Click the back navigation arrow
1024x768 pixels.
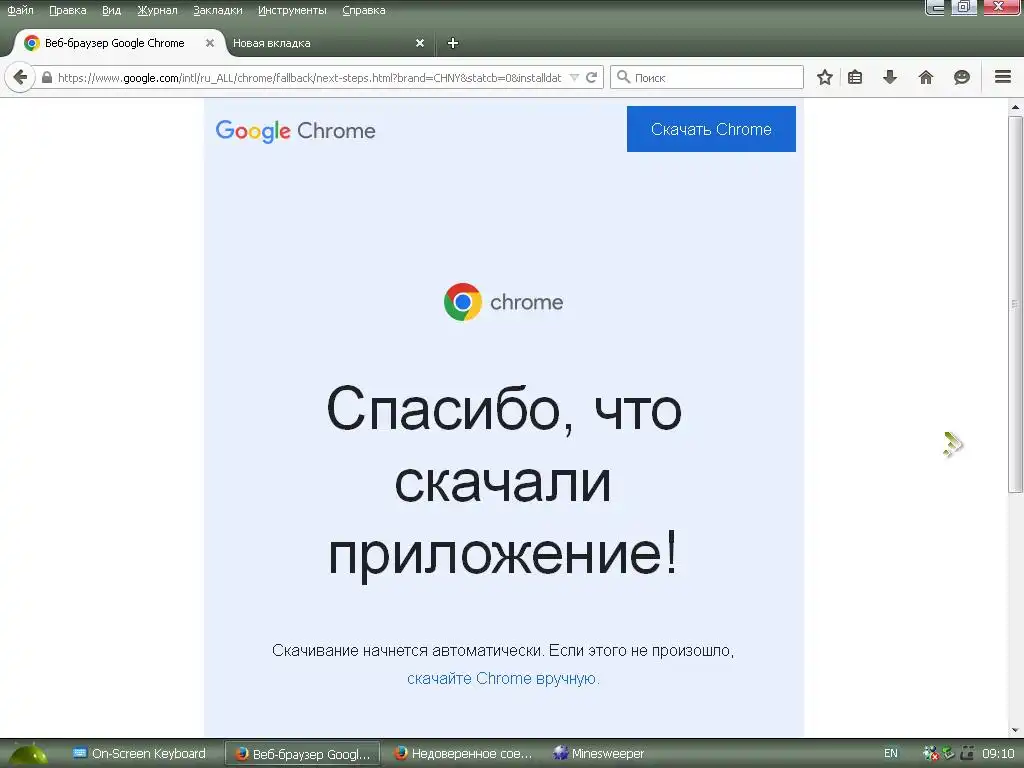(x=20, y=78)
